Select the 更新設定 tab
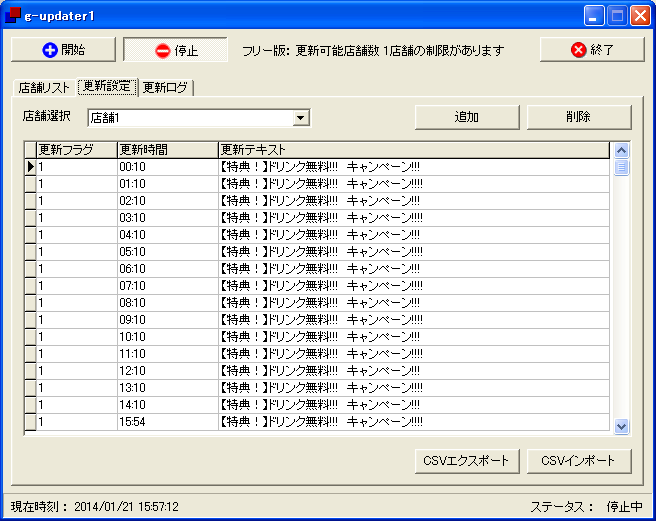 click(x=106, y=87)
